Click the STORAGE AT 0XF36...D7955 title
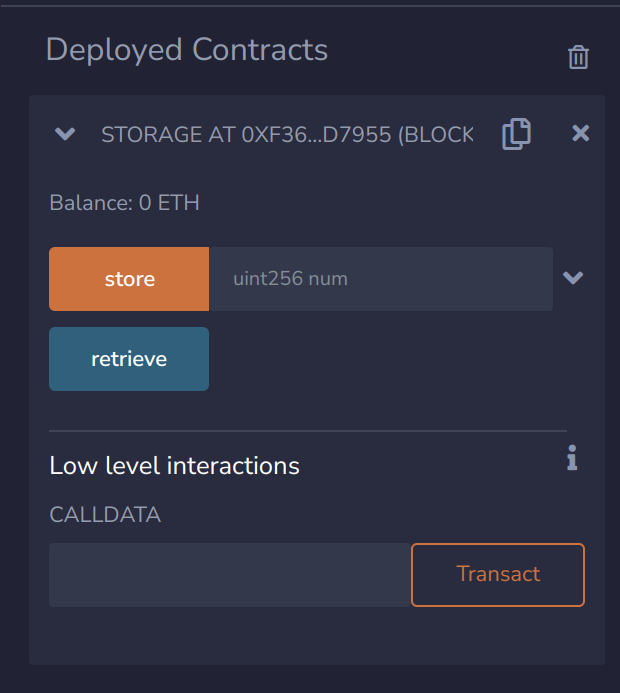This screenshot has height=693, width=620. coord(286,134)
